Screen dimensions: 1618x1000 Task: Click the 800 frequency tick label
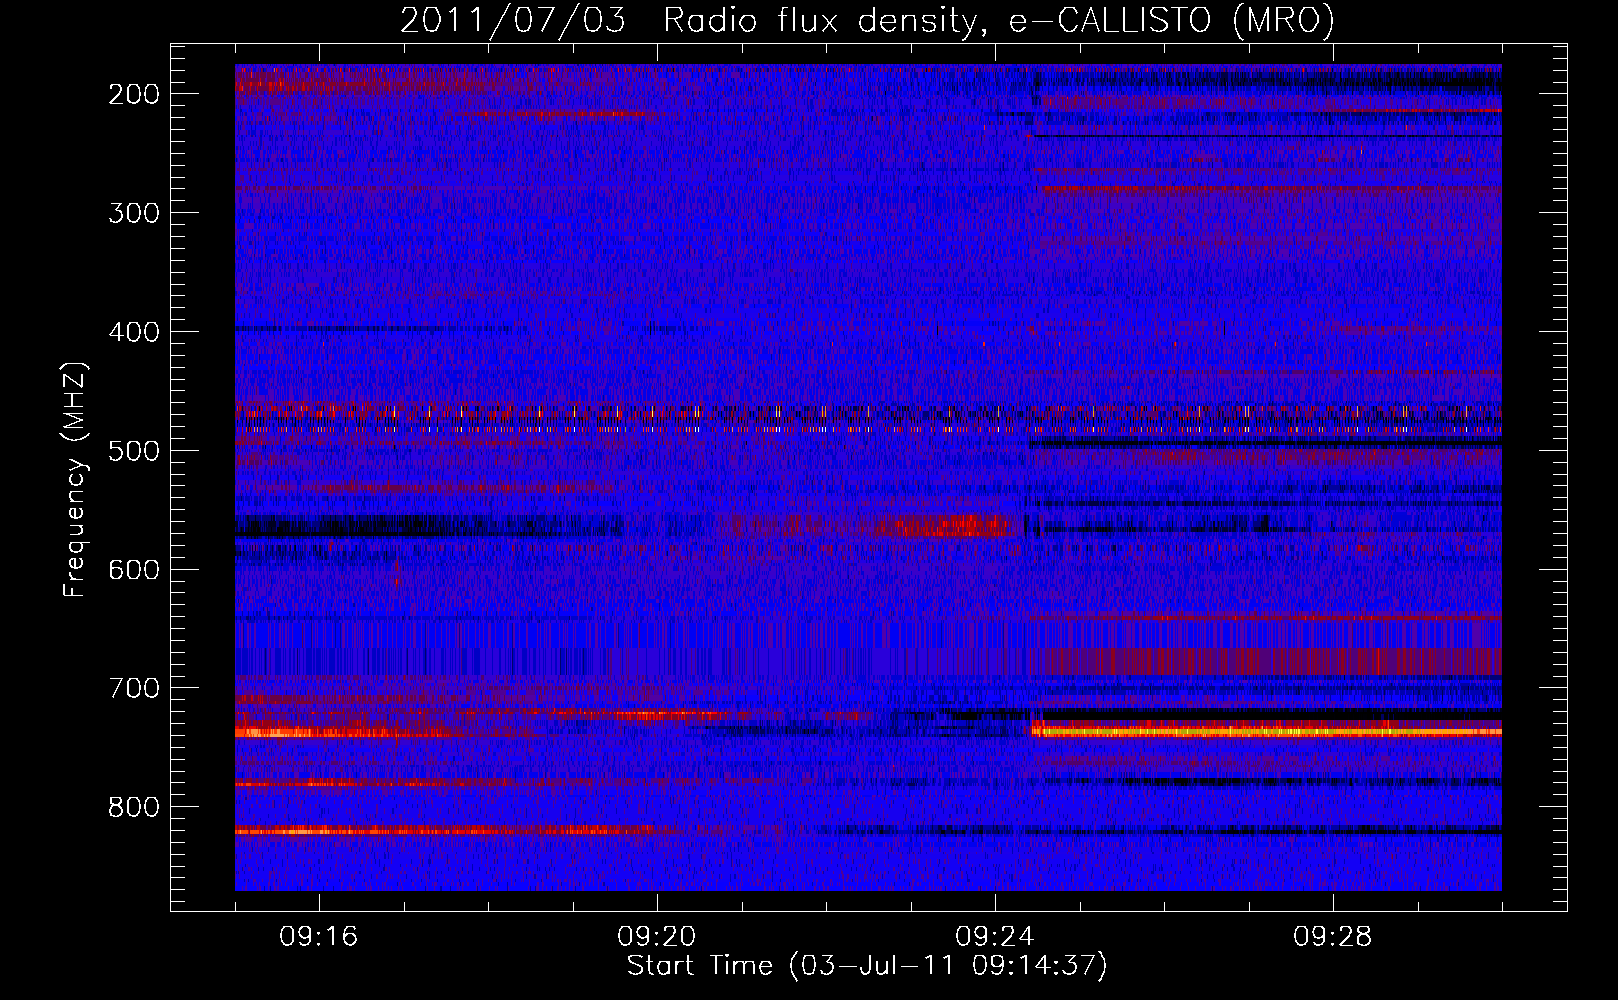coord(133,808)
